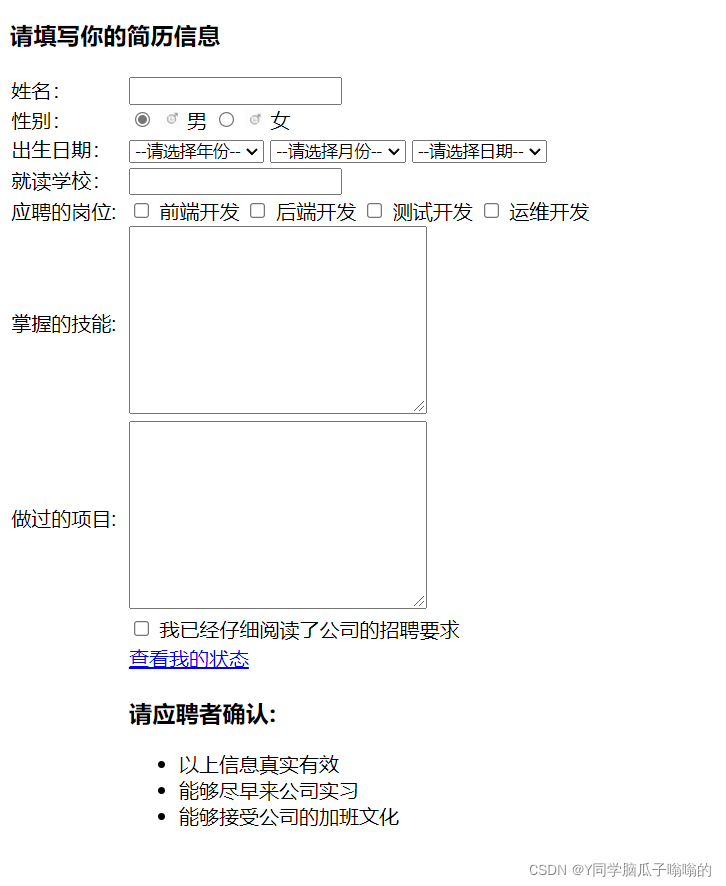Screen dimensions: 726x886
Task: Click the 请应聘者确认: heading
Action: point(202,714)
